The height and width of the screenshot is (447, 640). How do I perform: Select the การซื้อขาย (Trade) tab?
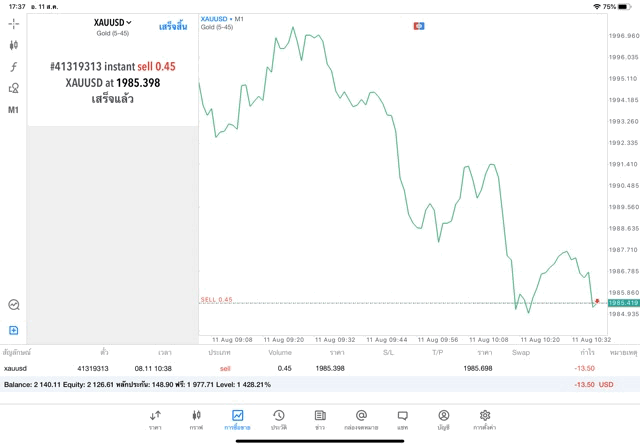[237, 420]
